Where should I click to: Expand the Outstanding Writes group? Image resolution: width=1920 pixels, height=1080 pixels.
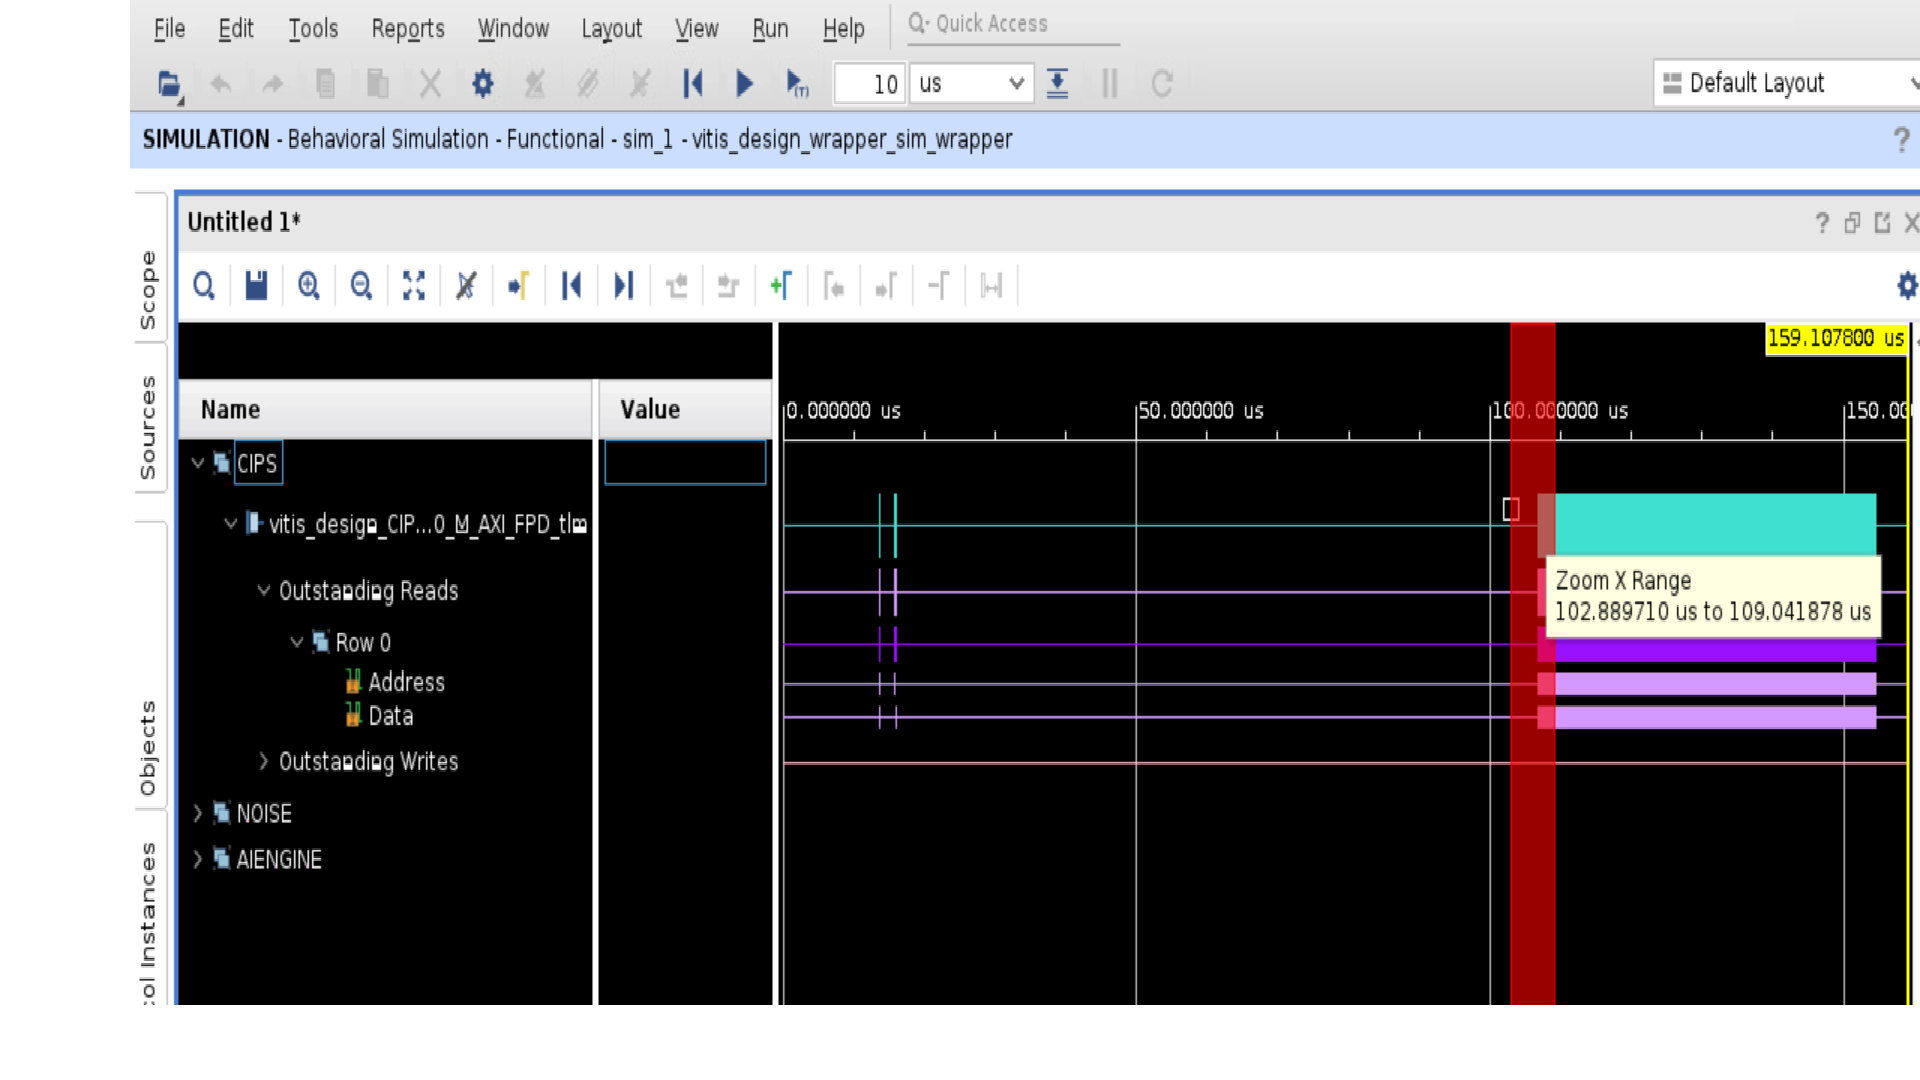[263, 761]
